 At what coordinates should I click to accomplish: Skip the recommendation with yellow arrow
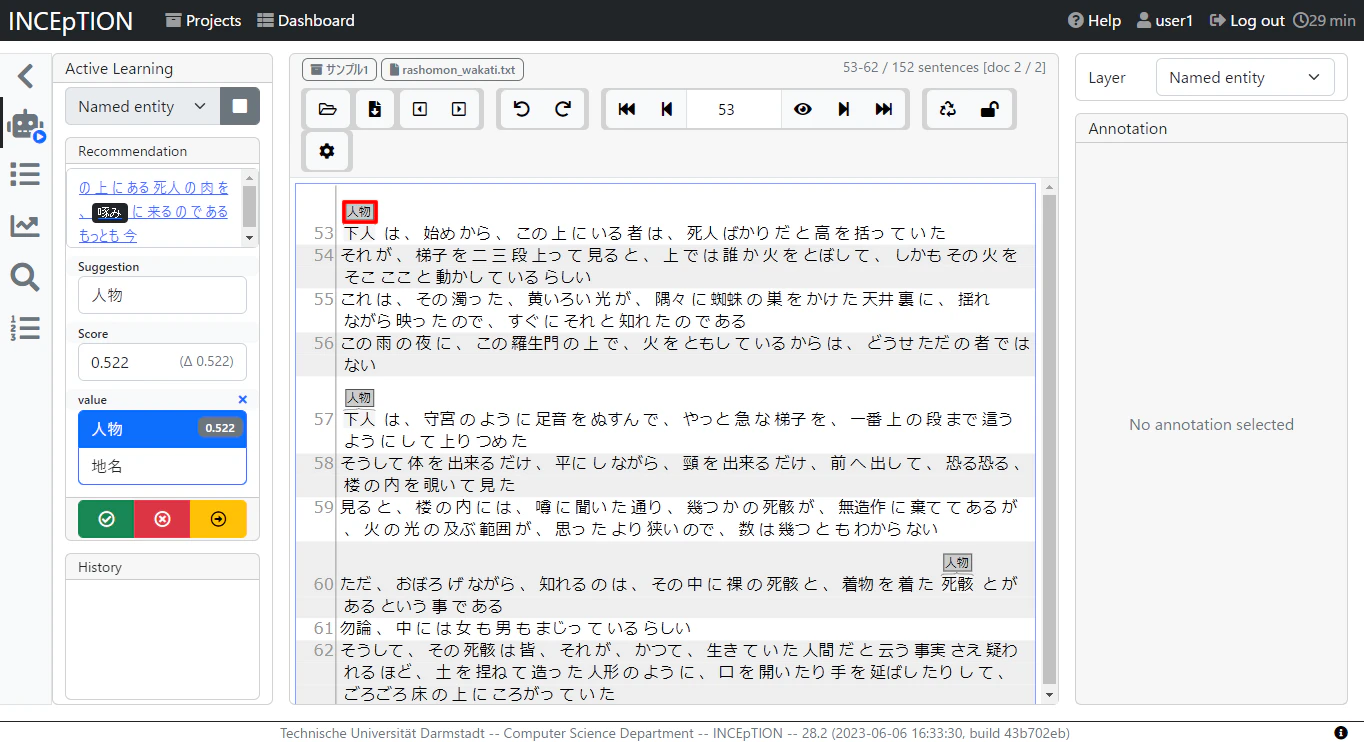[218, 519]
